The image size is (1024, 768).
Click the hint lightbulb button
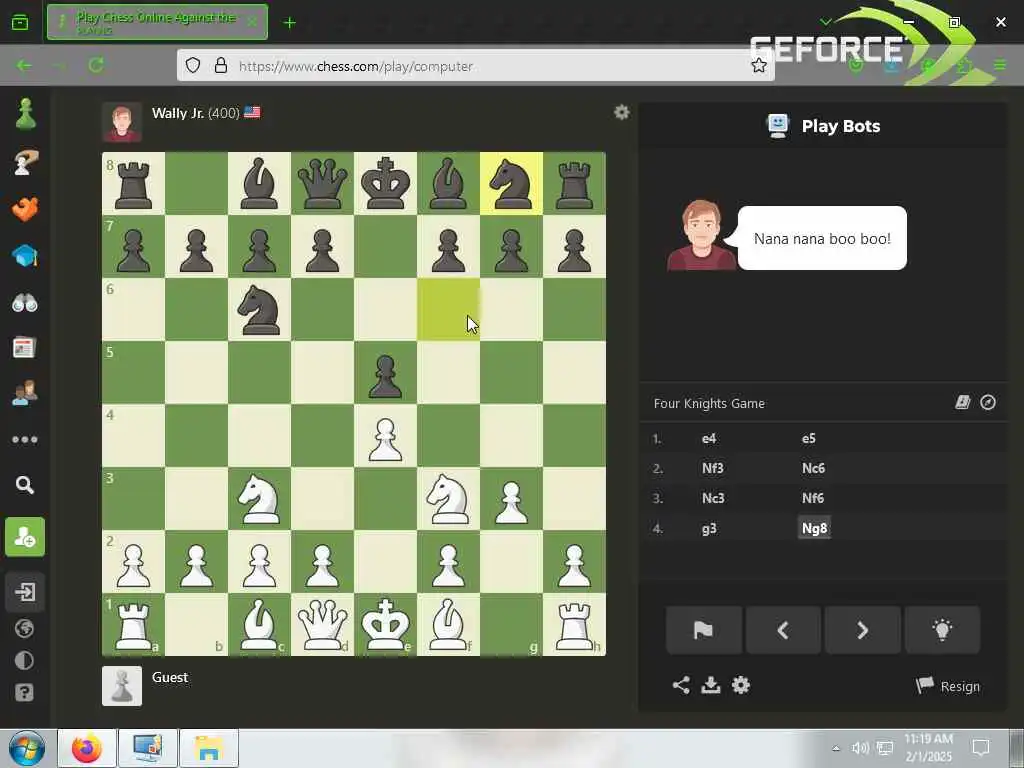pyautogui.click(x=942, y=630)
